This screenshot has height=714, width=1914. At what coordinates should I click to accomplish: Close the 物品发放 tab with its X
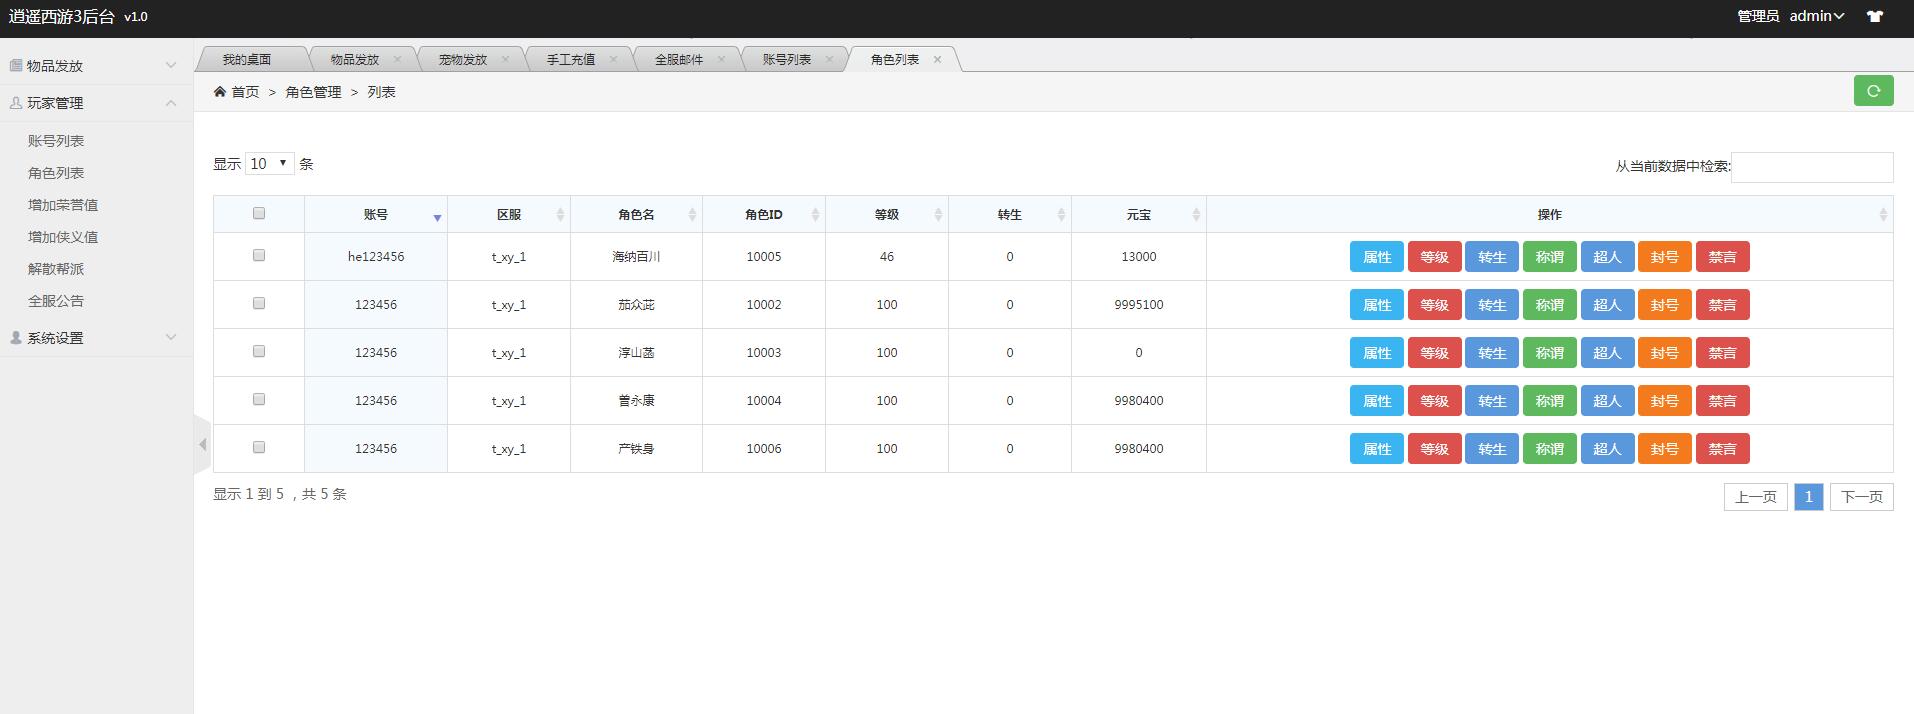point(397,60)
